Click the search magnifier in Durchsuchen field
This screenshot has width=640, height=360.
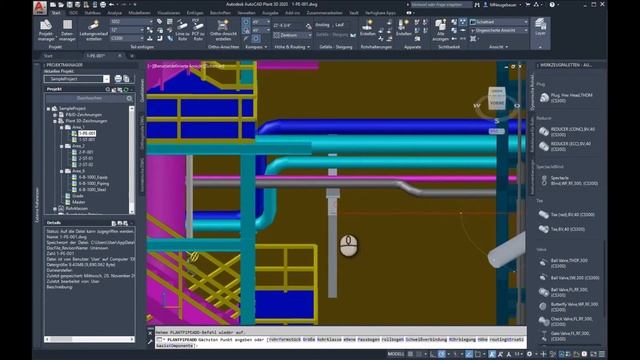point(129,98)
